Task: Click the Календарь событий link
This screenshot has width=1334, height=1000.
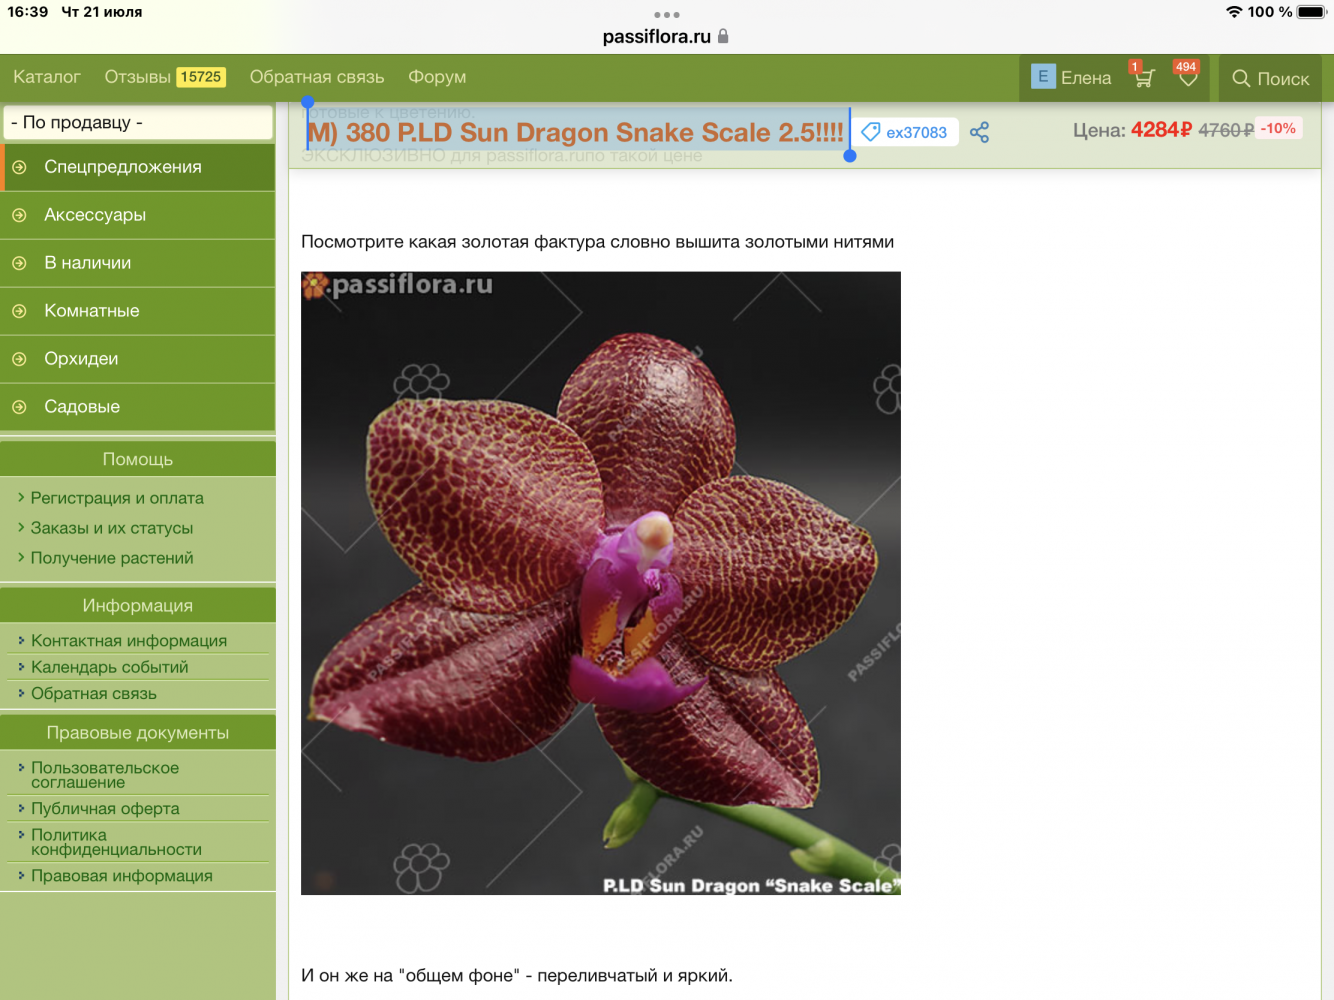Action: 109,667
